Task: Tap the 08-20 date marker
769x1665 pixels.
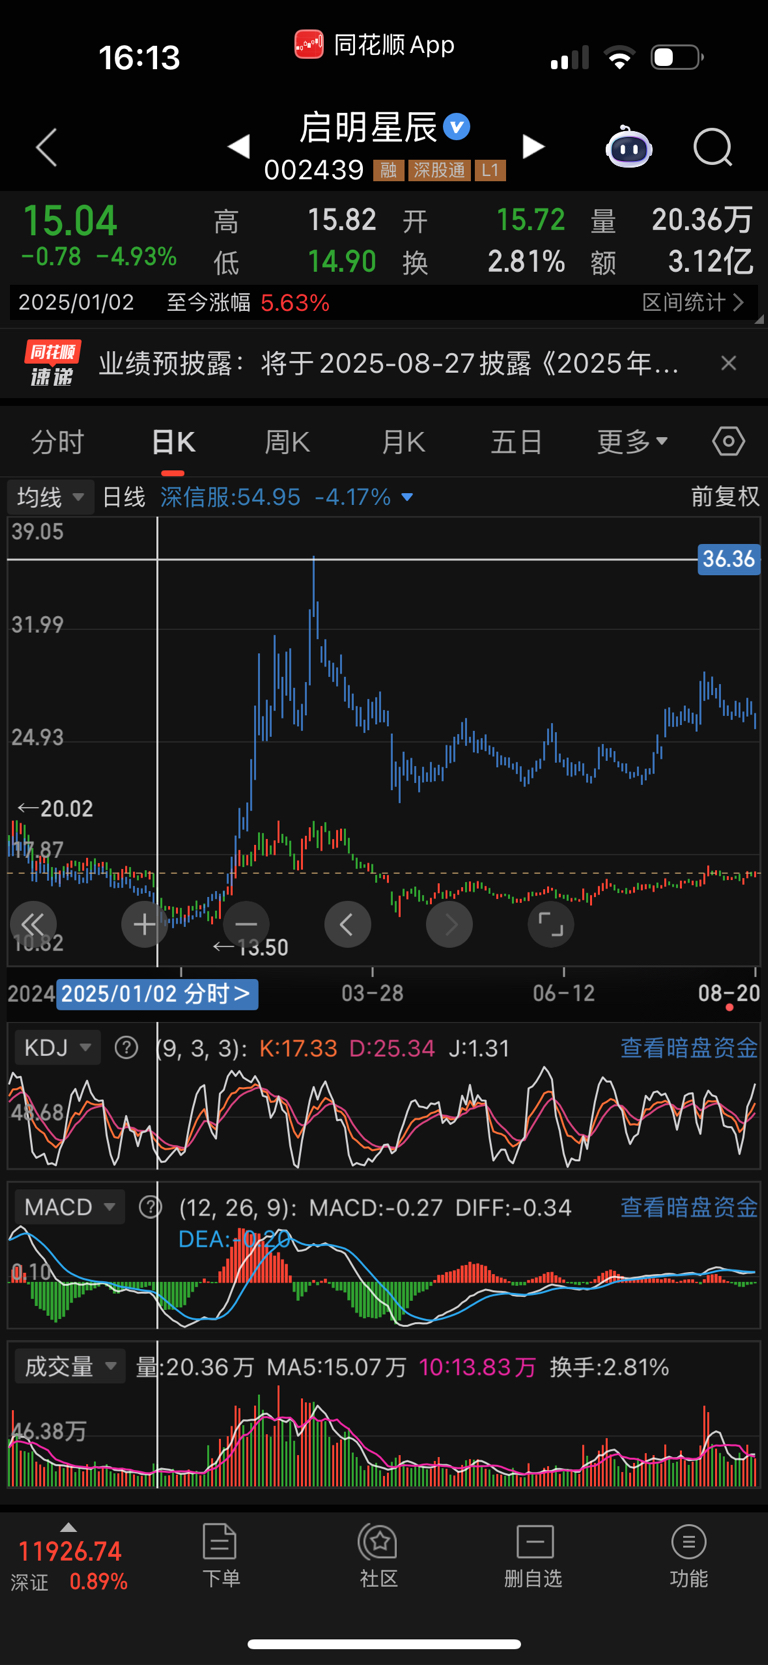Action: pyautogui.click(x=729, y=993)
